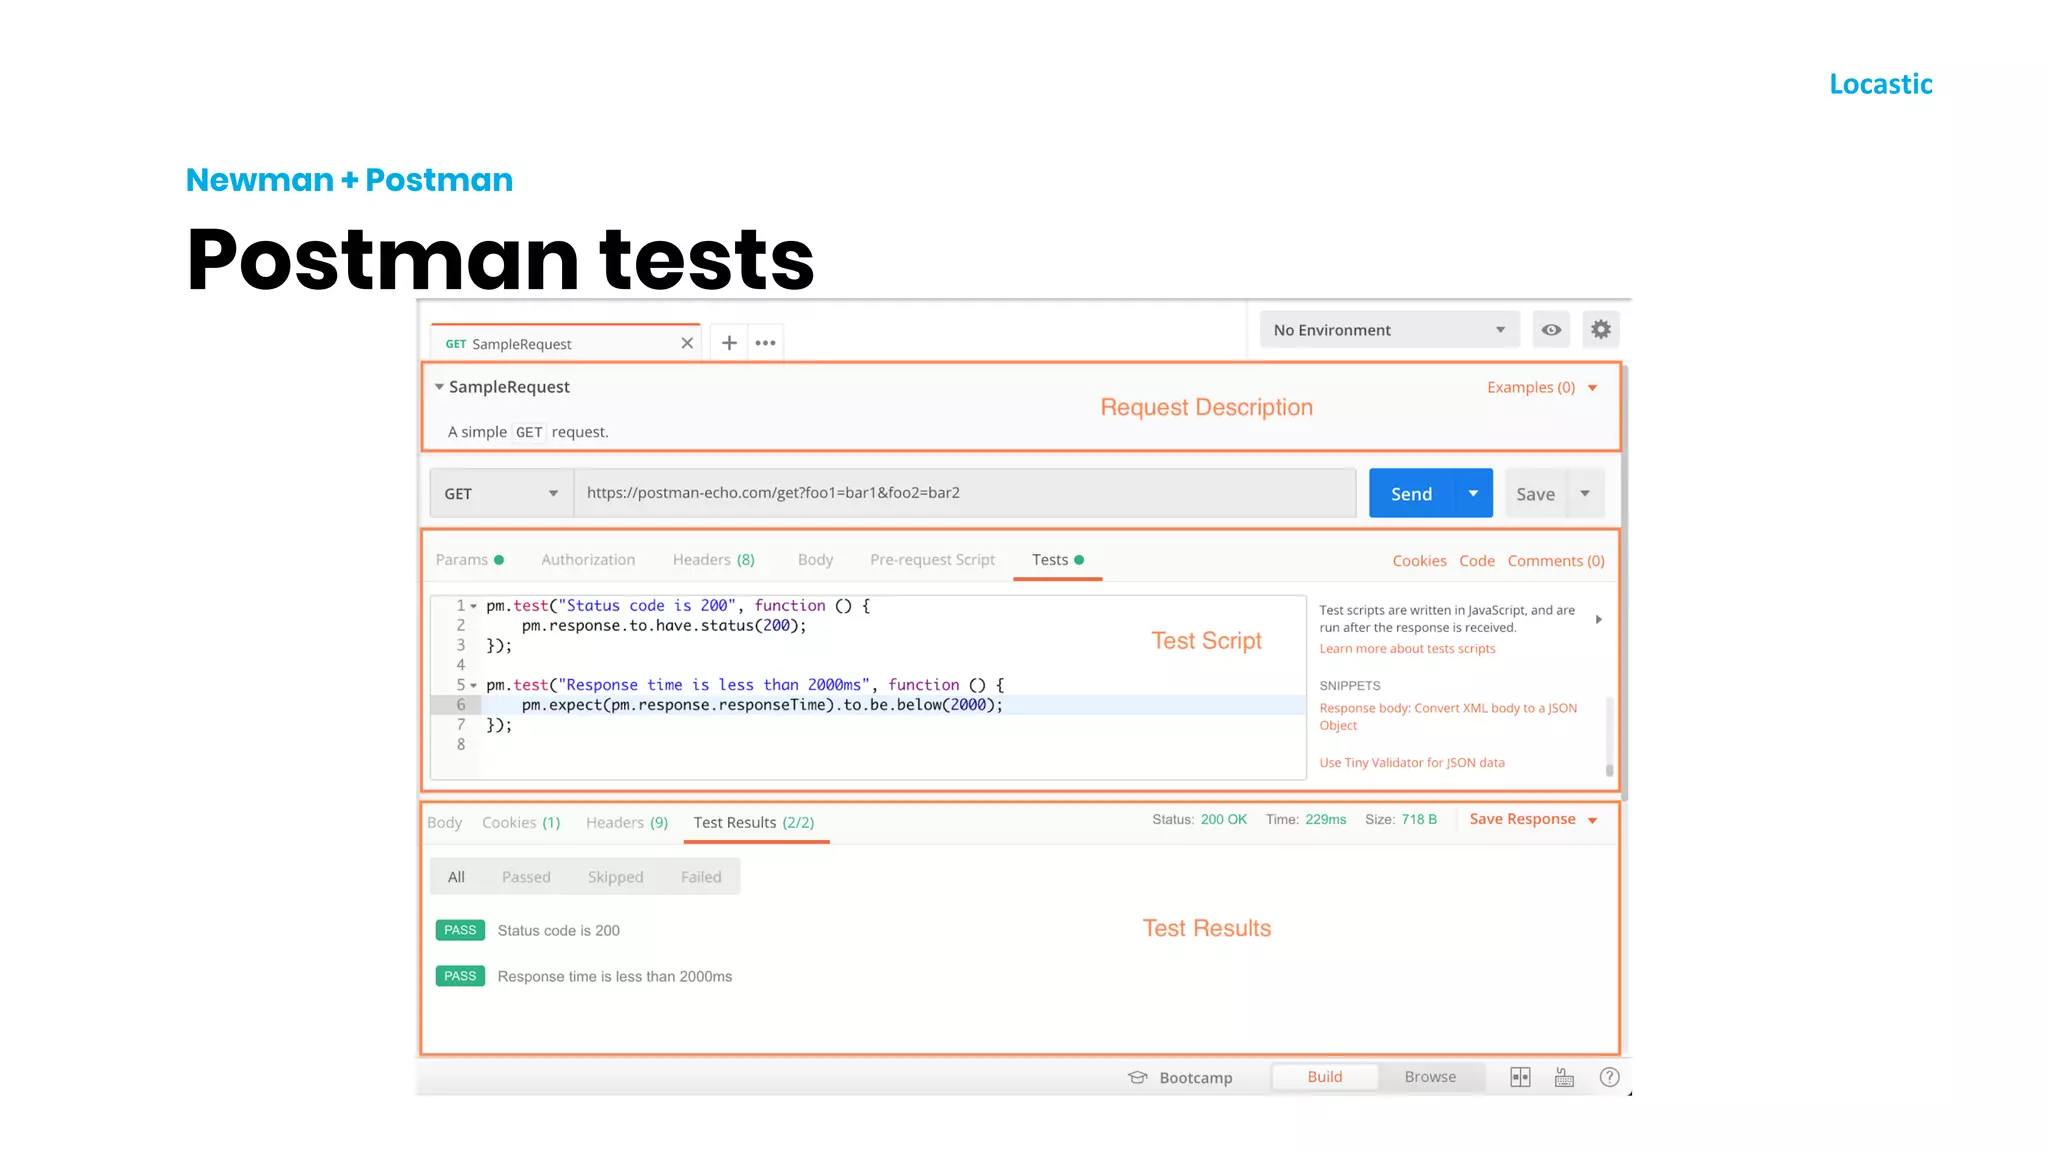Viewport: 2048px width, 1152px height.
Task: Close the SampleRequest tab
Action: [x=687, y=343]
